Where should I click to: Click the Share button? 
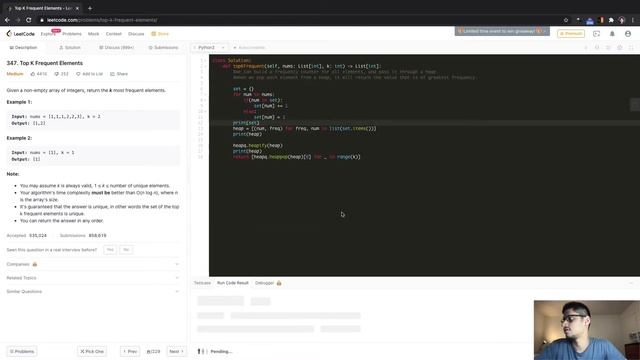(119, 74)
